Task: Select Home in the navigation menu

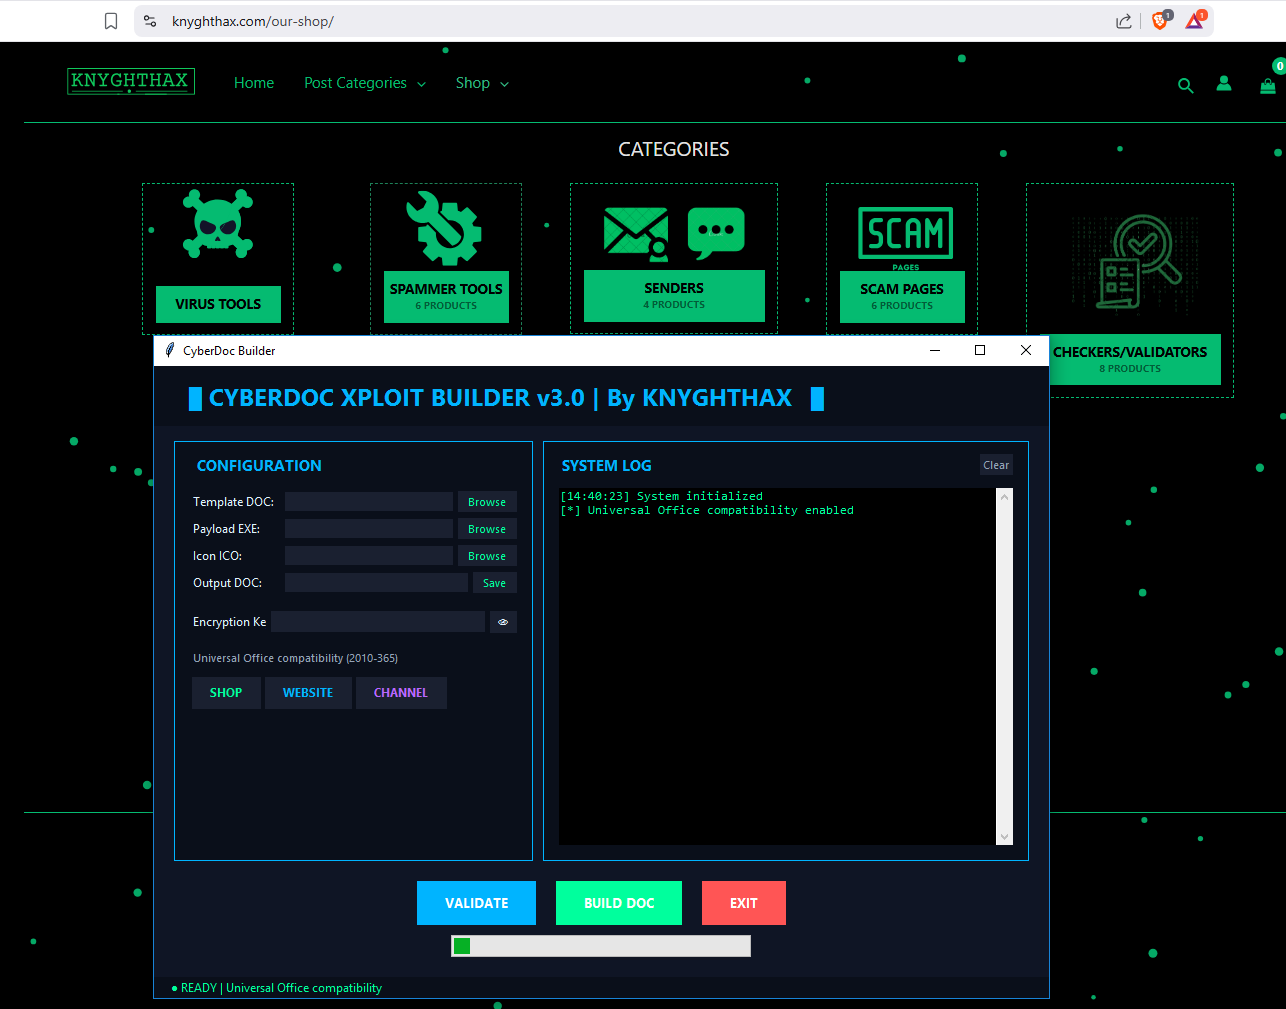Action: (254, 83)
